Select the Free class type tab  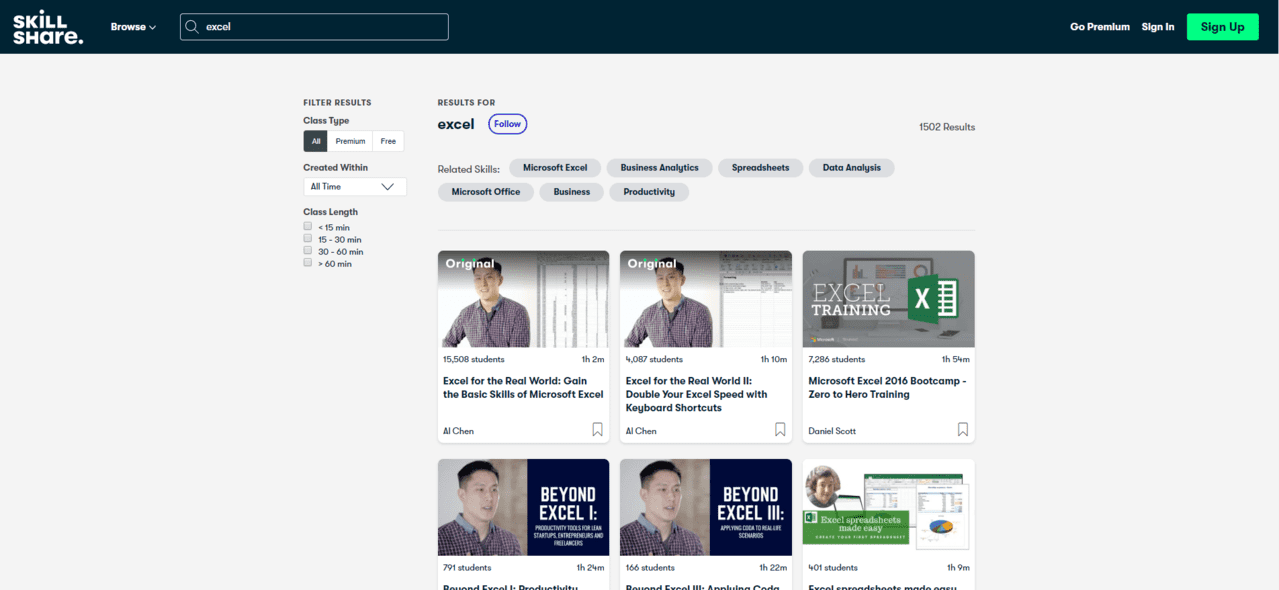tap(388, 141)
